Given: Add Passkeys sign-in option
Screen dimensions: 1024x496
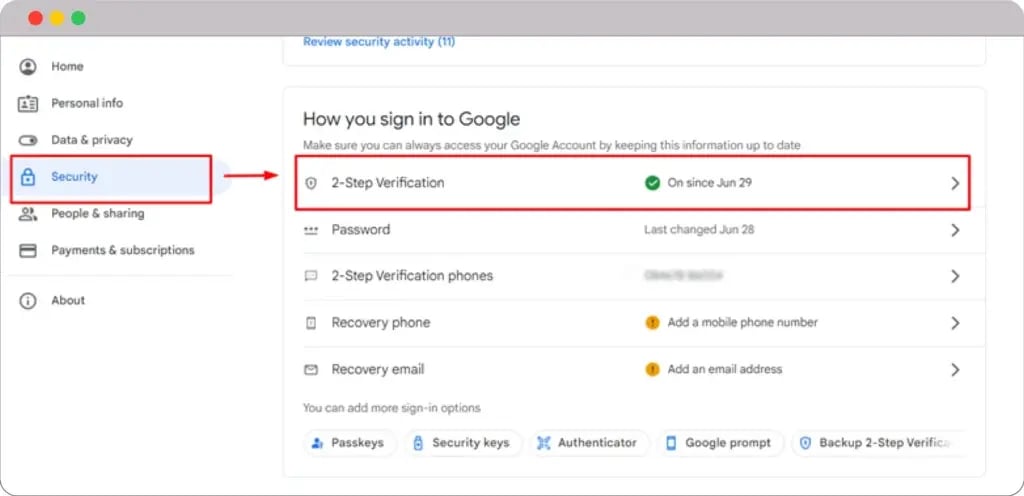Looking at the screenshot, I should point(349,443).
